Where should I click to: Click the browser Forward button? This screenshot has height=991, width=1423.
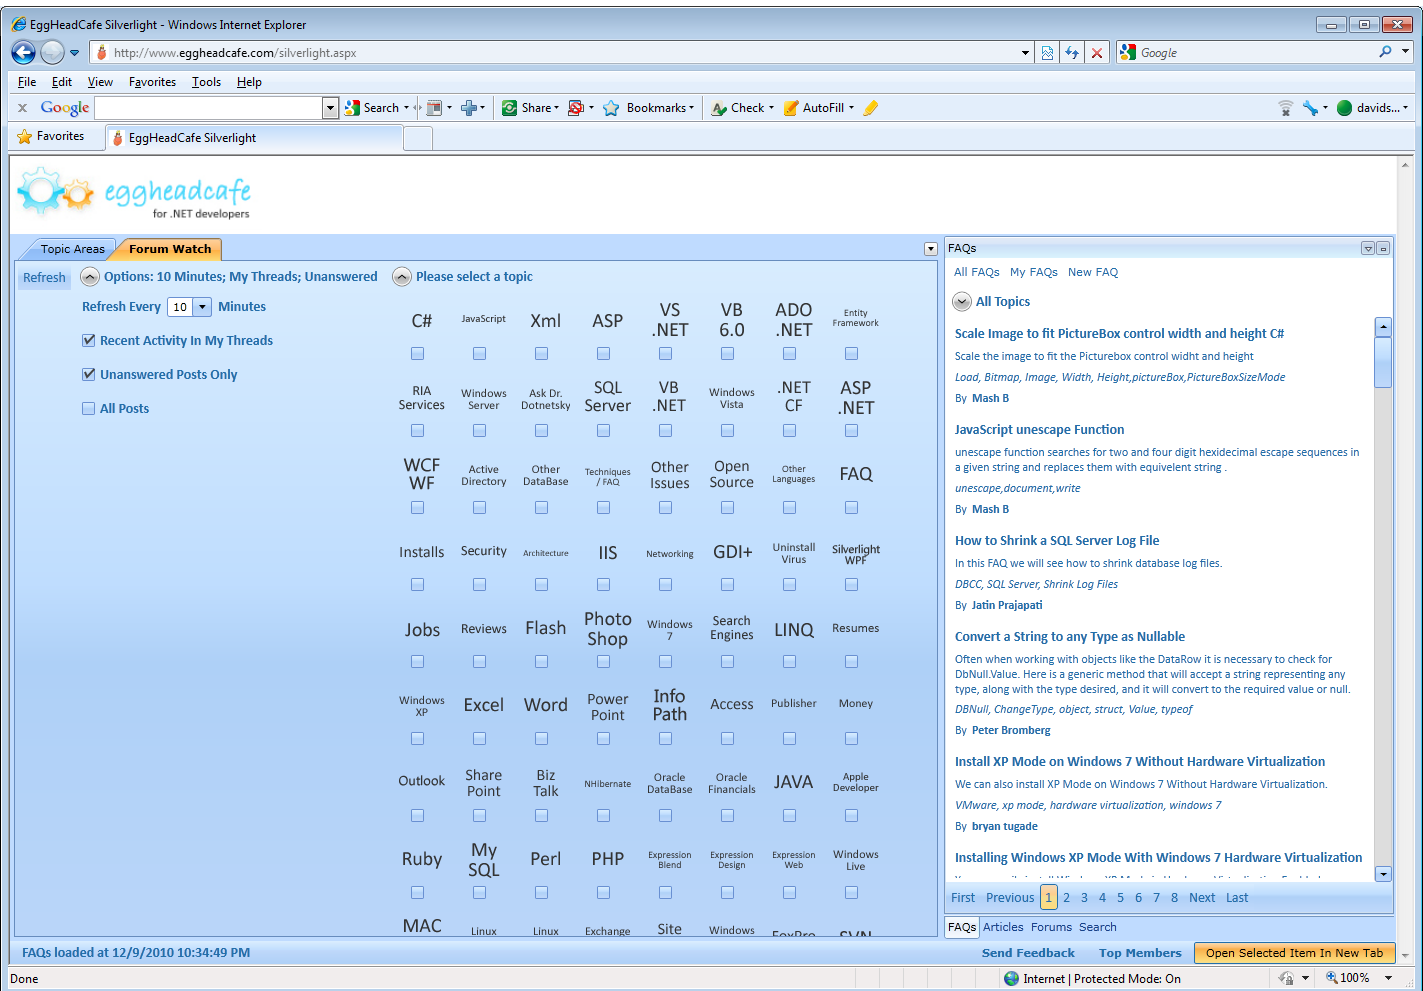tap(53, 52)
